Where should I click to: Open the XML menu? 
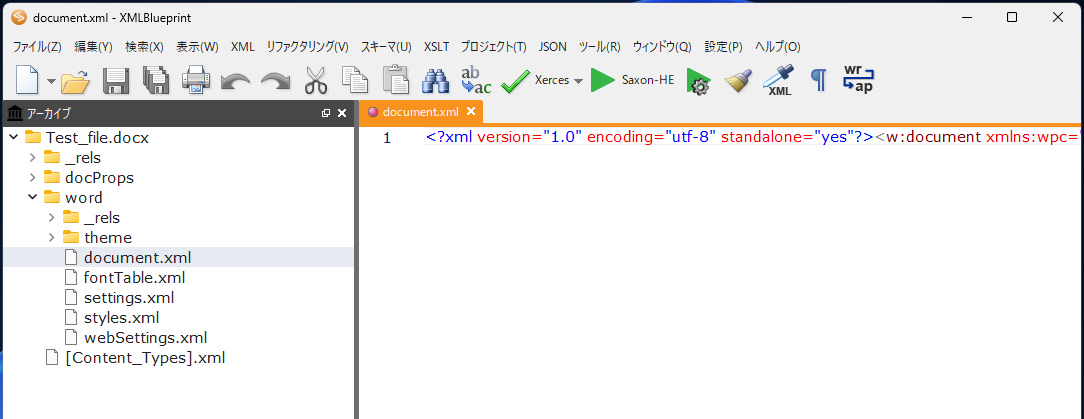tap(243, 47)
